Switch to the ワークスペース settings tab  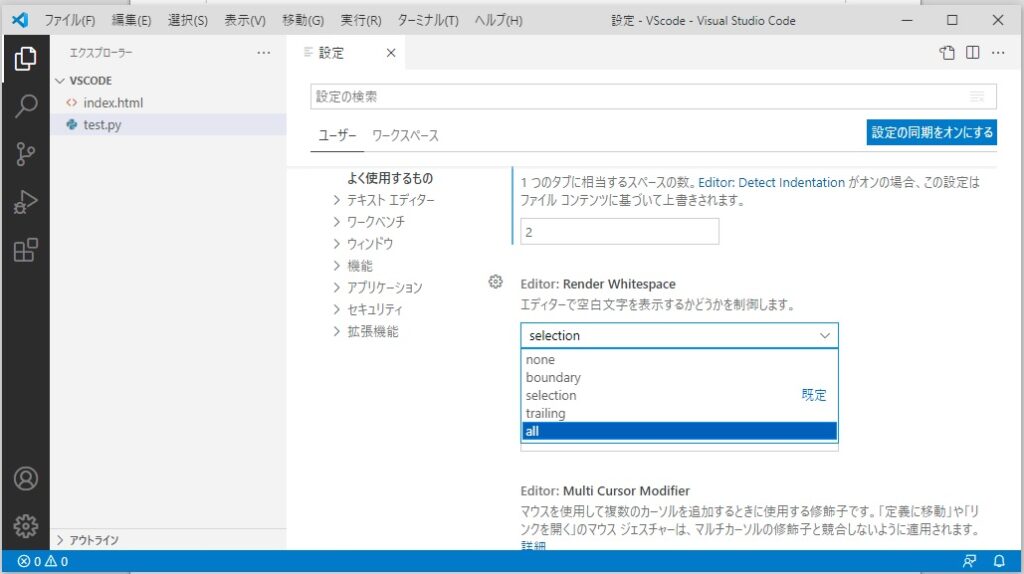(x=405, y=136)
